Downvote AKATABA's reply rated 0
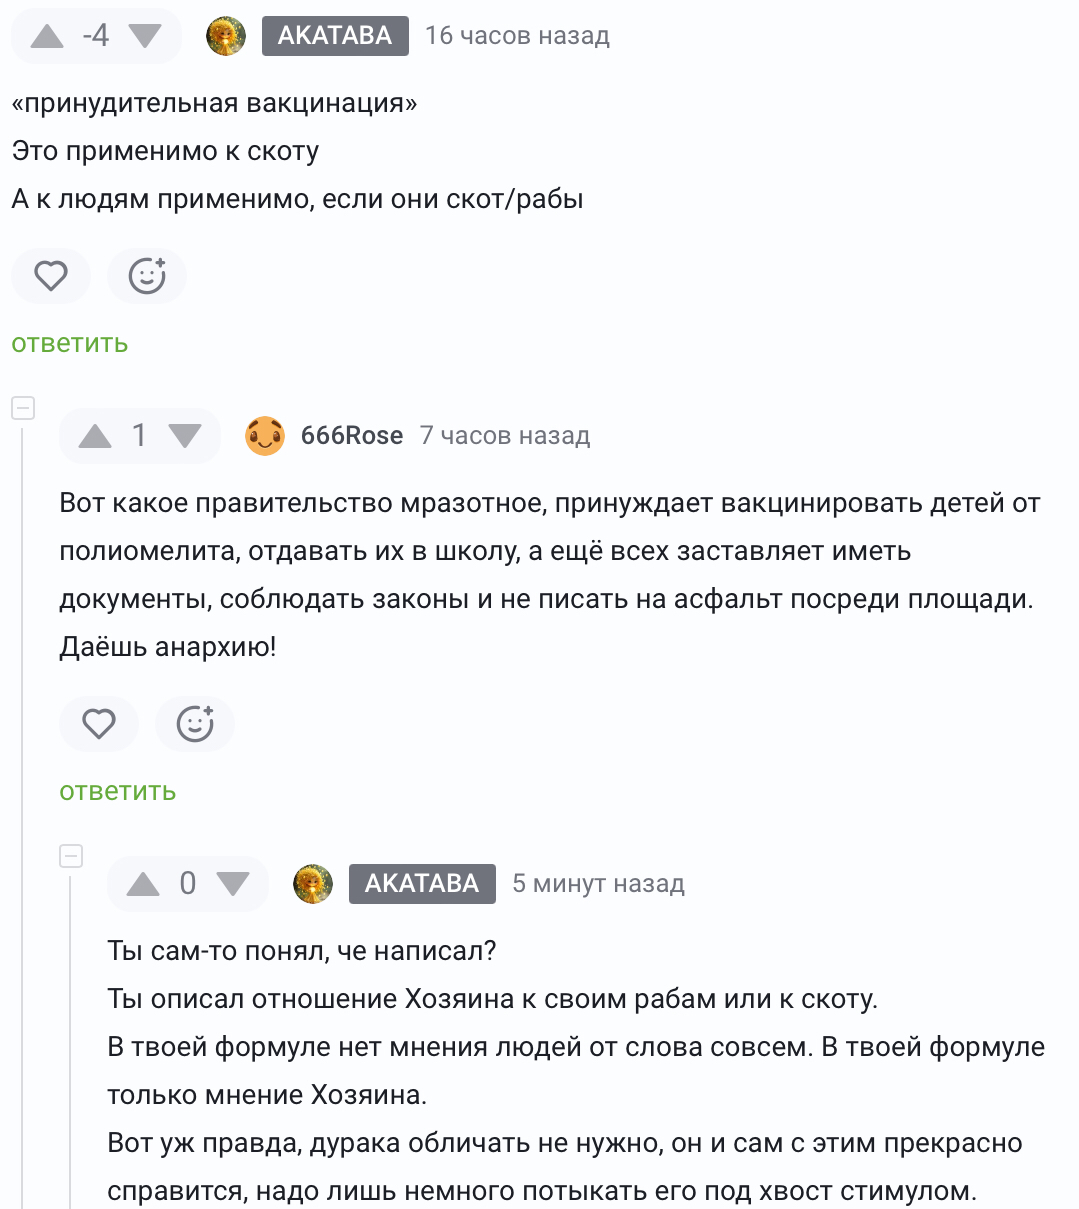 pos(233,884)
